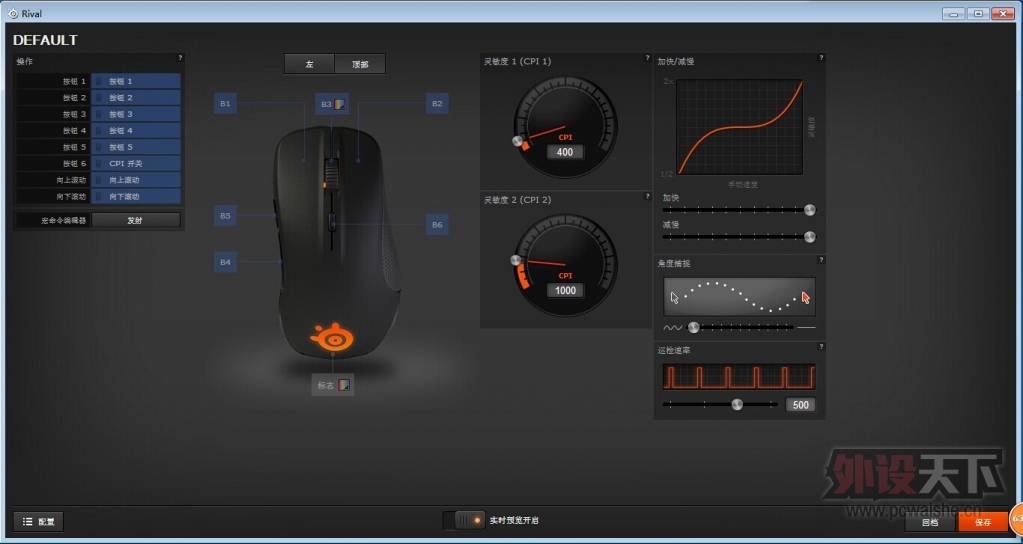Launch the macro editor with 发射
Screen dimensions: 1023x544
[x=136, y=220]
